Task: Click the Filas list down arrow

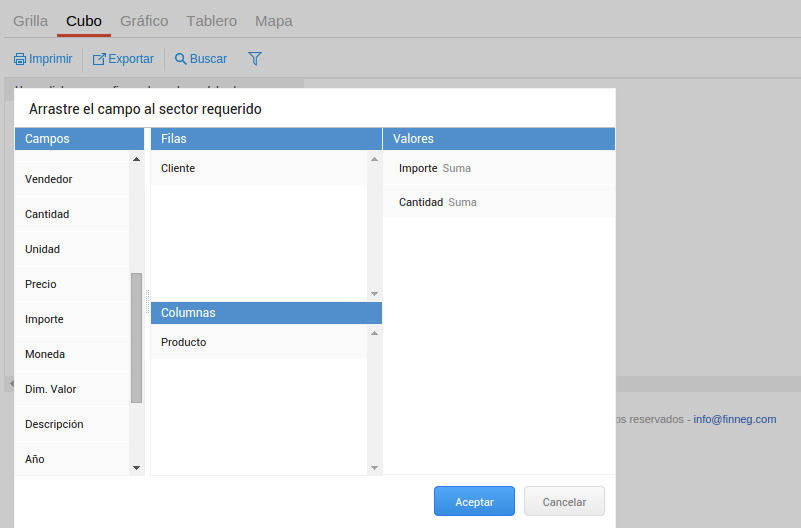Action: pos(375,294)
